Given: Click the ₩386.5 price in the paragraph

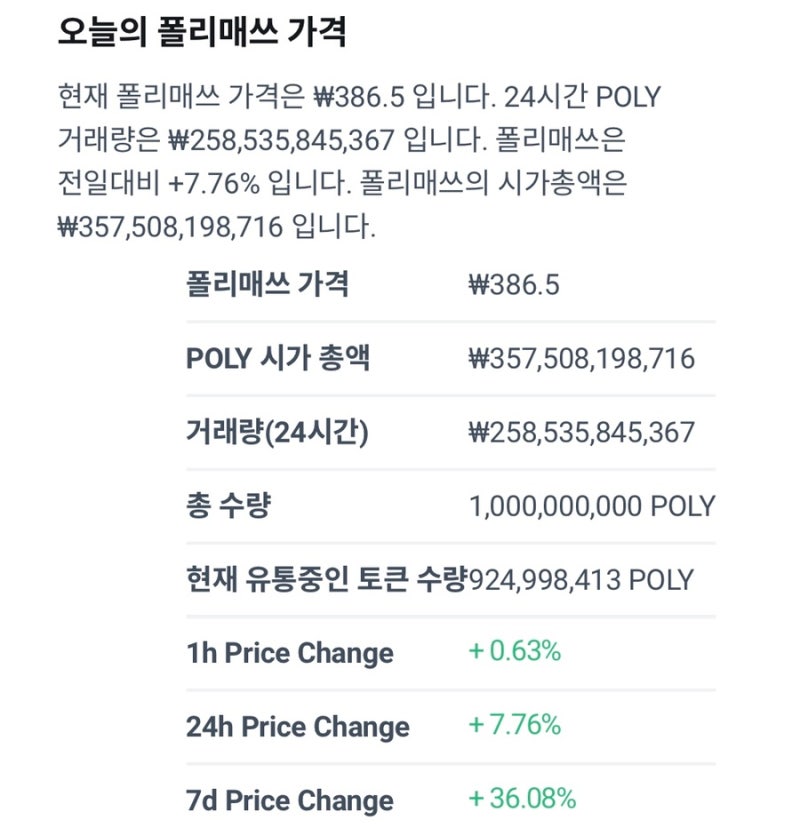Looking at the screenshot, I should coord(359,97).
